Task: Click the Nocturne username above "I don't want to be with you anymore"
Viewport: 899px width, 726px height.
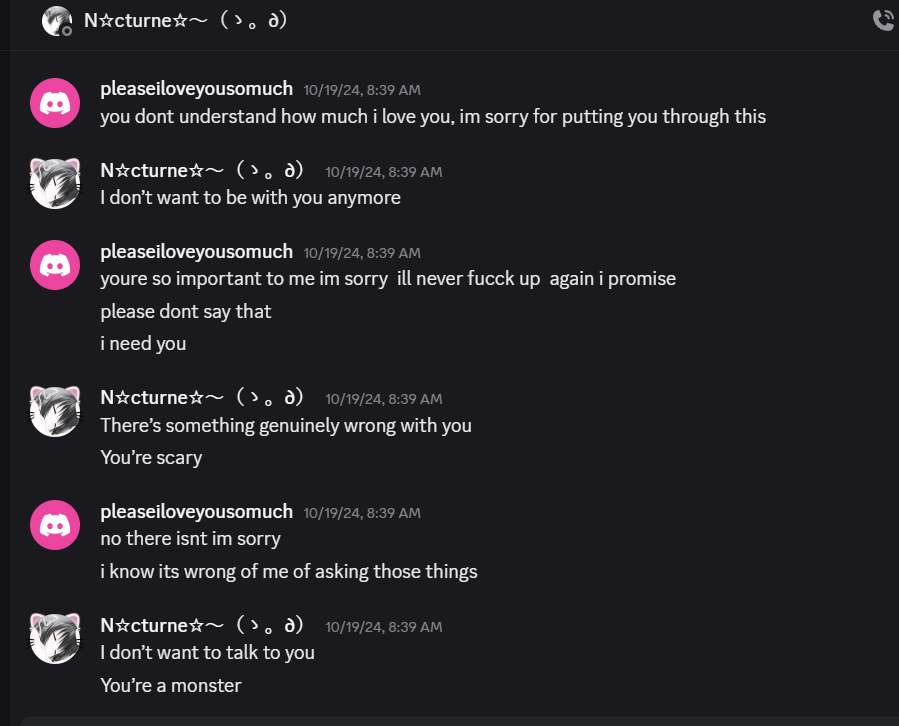Action: point(202,170)
